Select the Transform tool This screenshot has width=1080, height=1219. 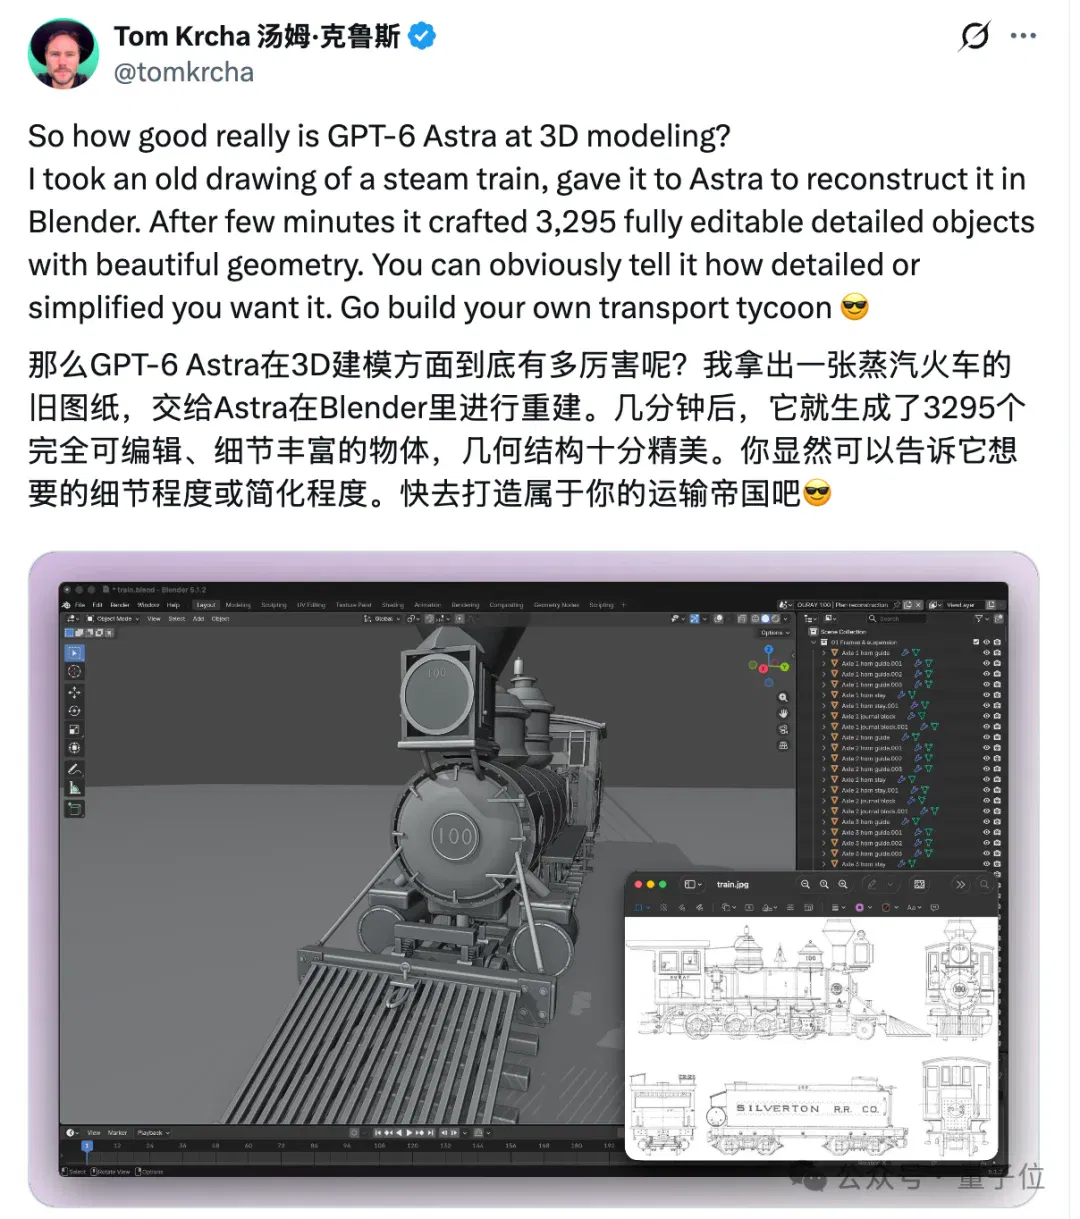(74, 748)
